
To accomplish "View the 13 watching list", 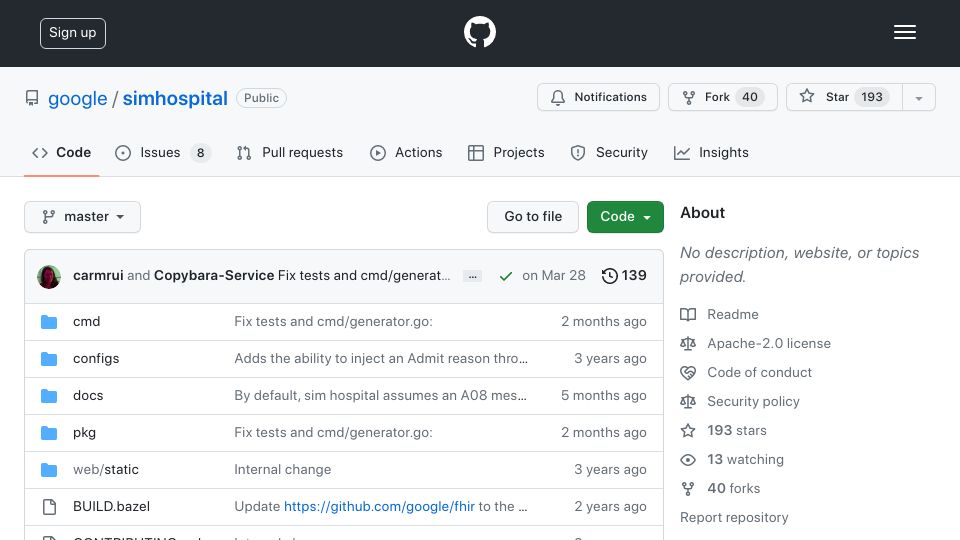I will 745,459.
